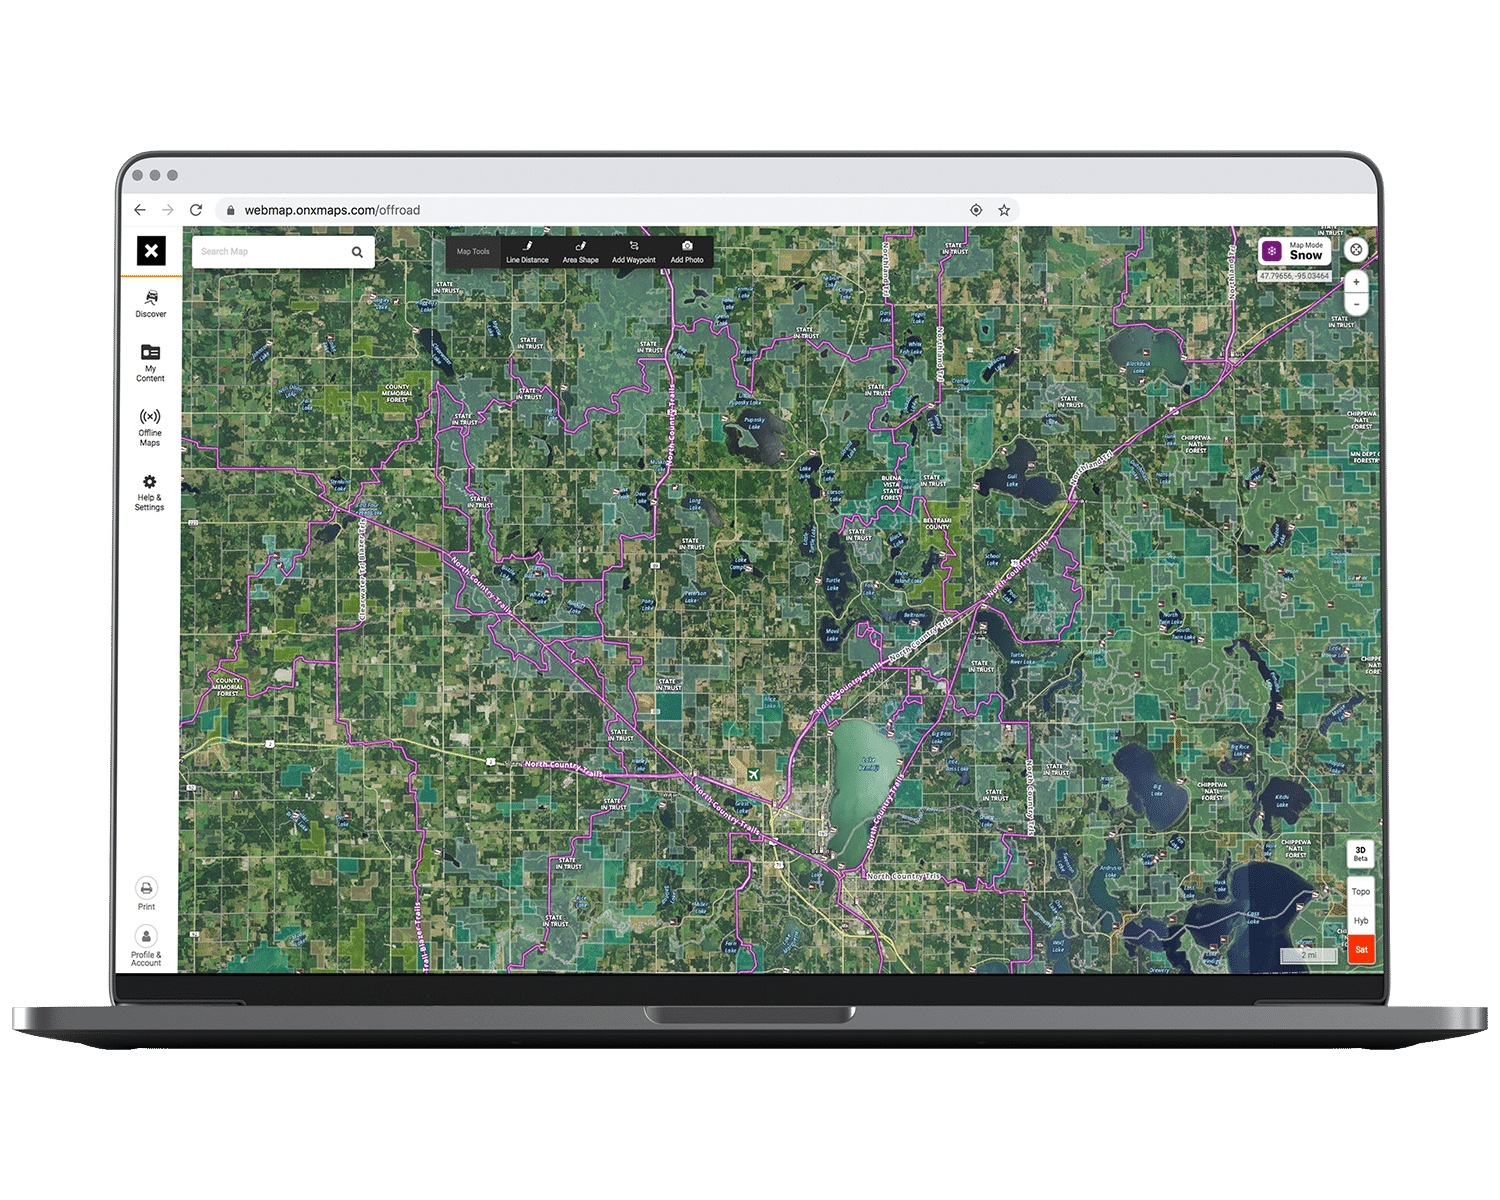Switch basemap to Topo view
The image size is (1500, 1200).
[x=1360, y=890]
